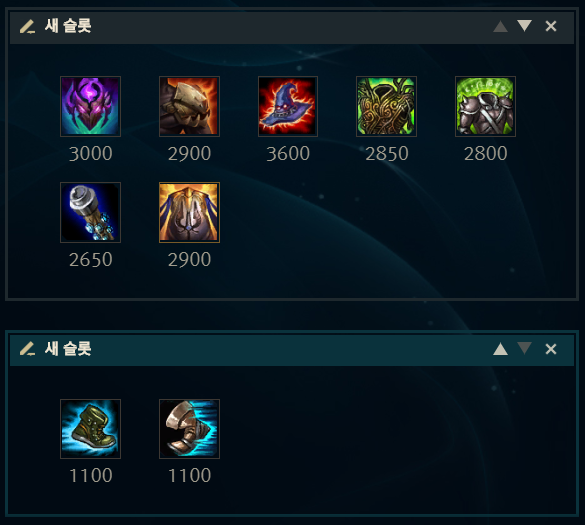585x525 pixels.
Task: Select the purple Abyssal Mask item icon
Action: (x=90, y=106)
